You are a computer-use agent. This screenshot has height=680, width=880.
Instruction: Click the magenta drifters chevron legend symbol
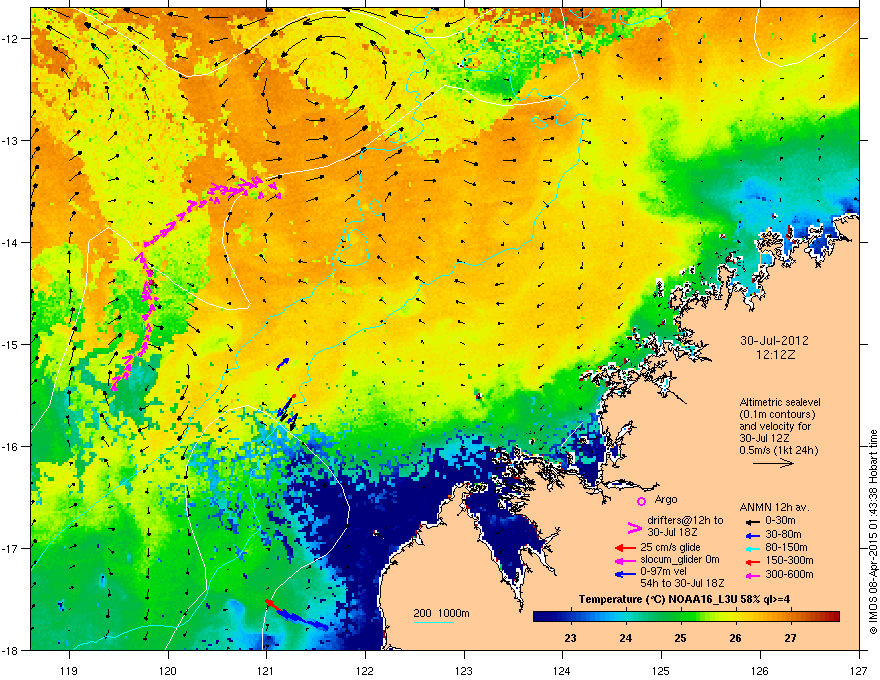[634, 528]
